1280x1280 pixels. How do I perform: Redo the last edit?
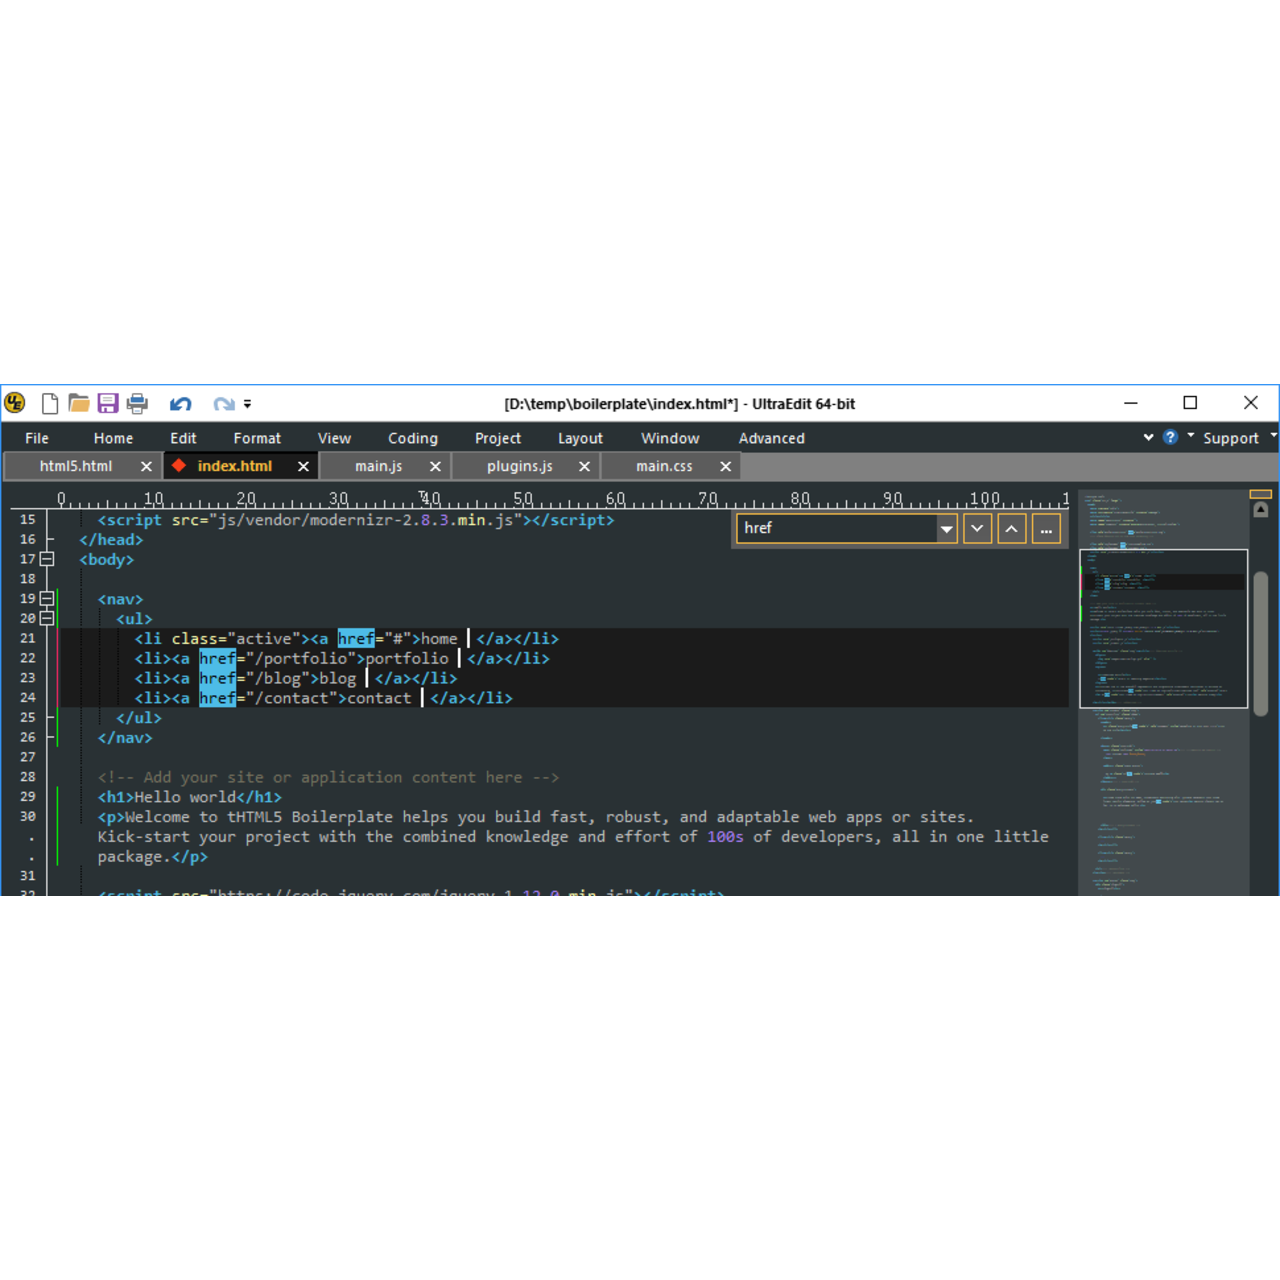pos(222,403)
